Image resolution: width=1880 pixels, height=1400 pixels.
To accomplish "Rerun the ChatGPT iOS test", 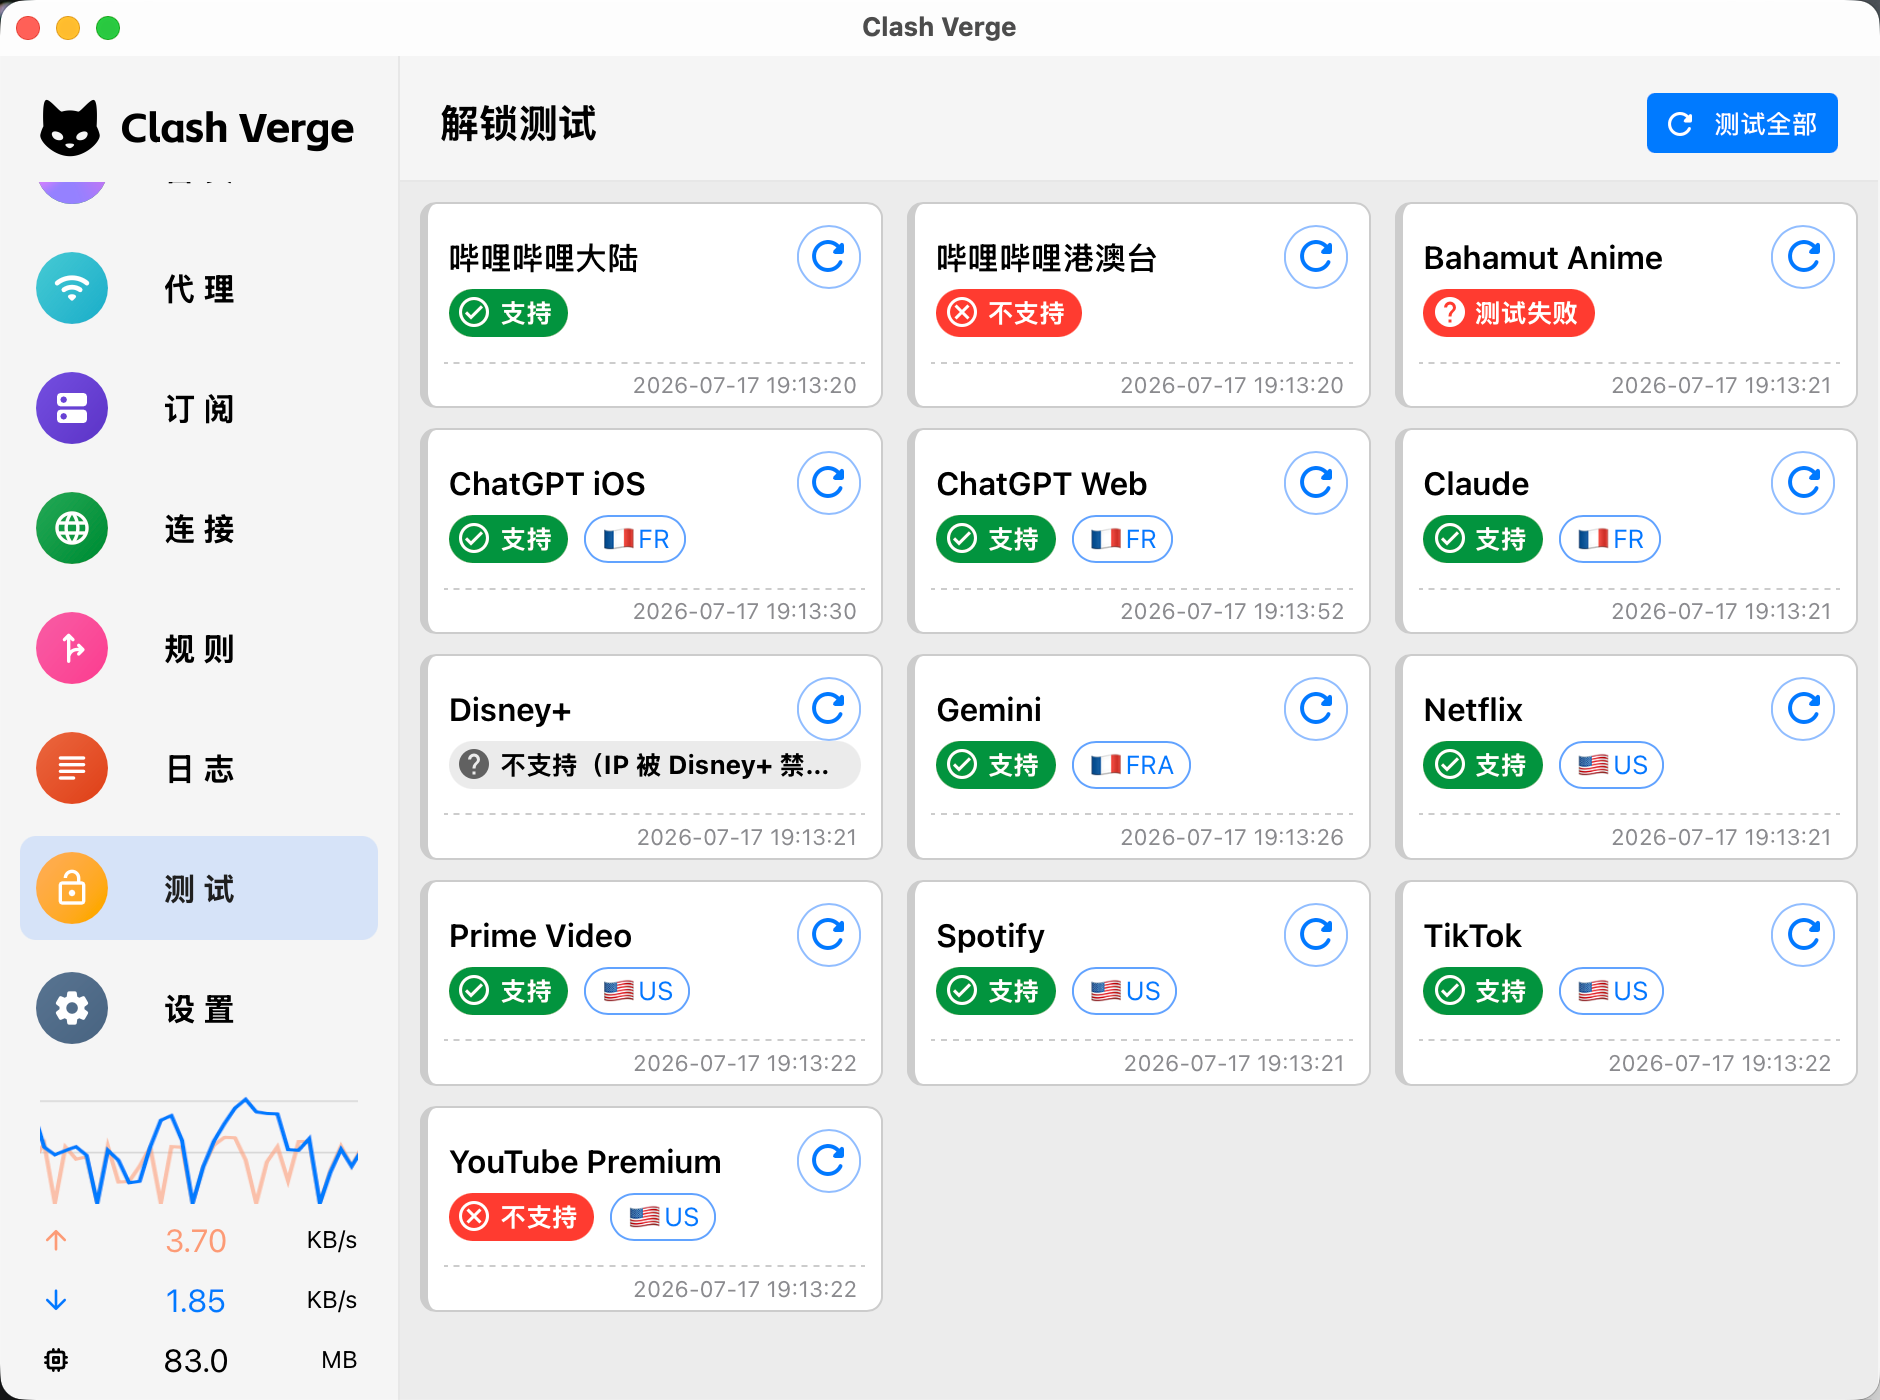I will click(x=828, y=483).
